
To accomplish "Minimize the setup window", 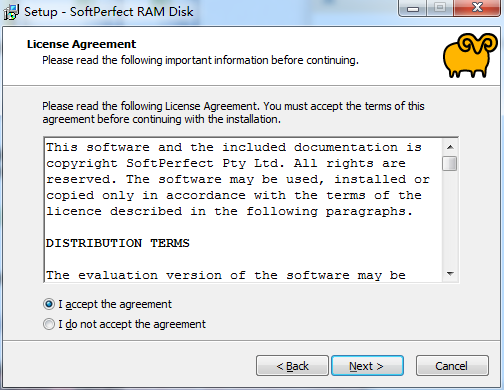I will pyautogui.click(x=413, y=8).
